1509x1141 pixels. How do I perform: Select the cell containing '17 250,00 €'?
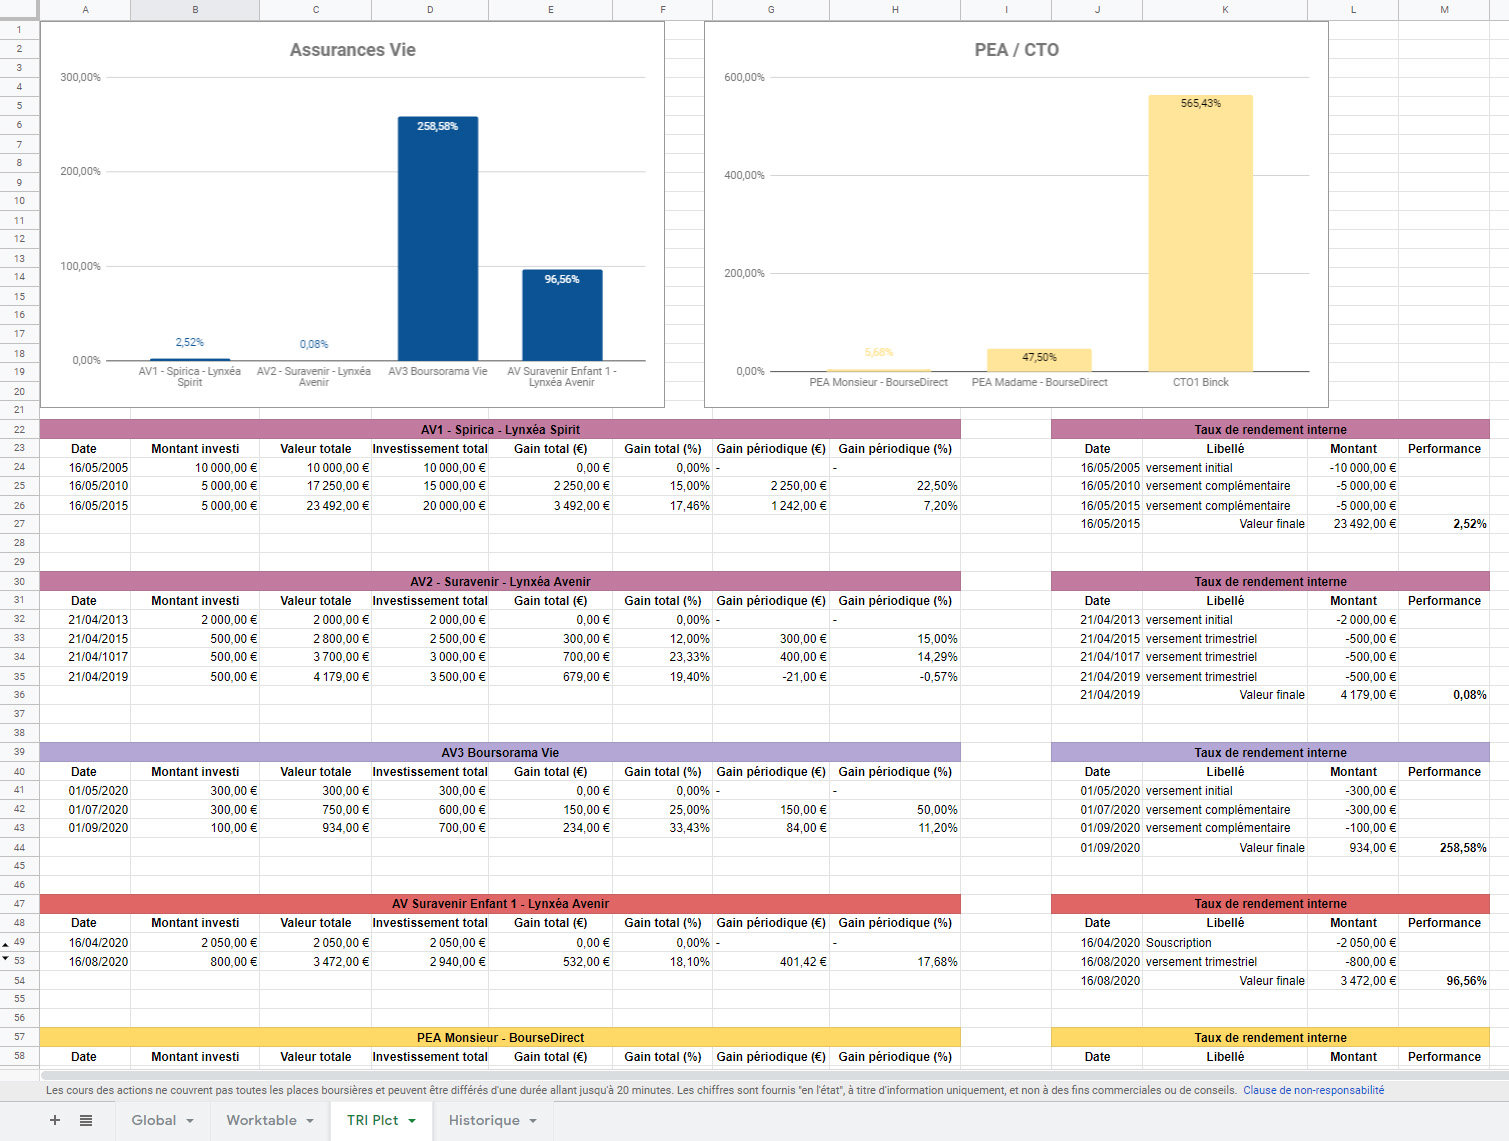pos(315,486)
